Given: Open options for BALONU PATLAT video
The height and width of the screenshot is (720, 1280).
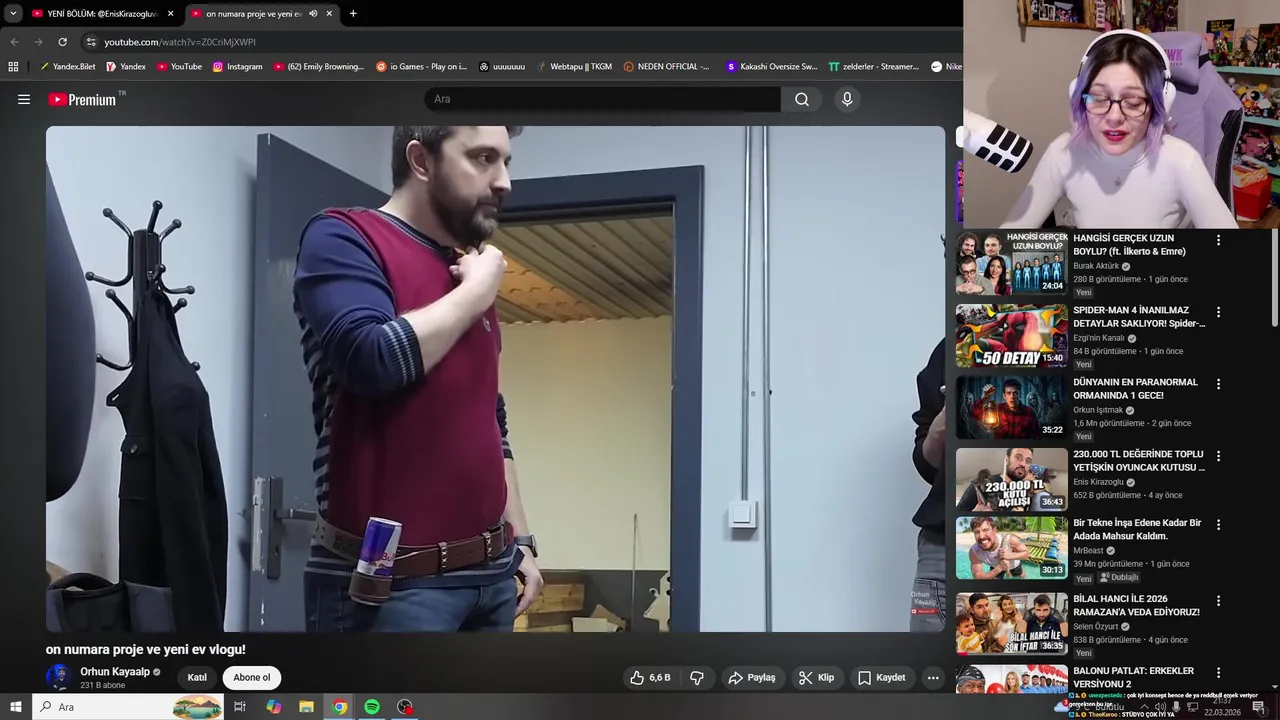Looking at the screenshot, I should click(x=1218, y=672).
